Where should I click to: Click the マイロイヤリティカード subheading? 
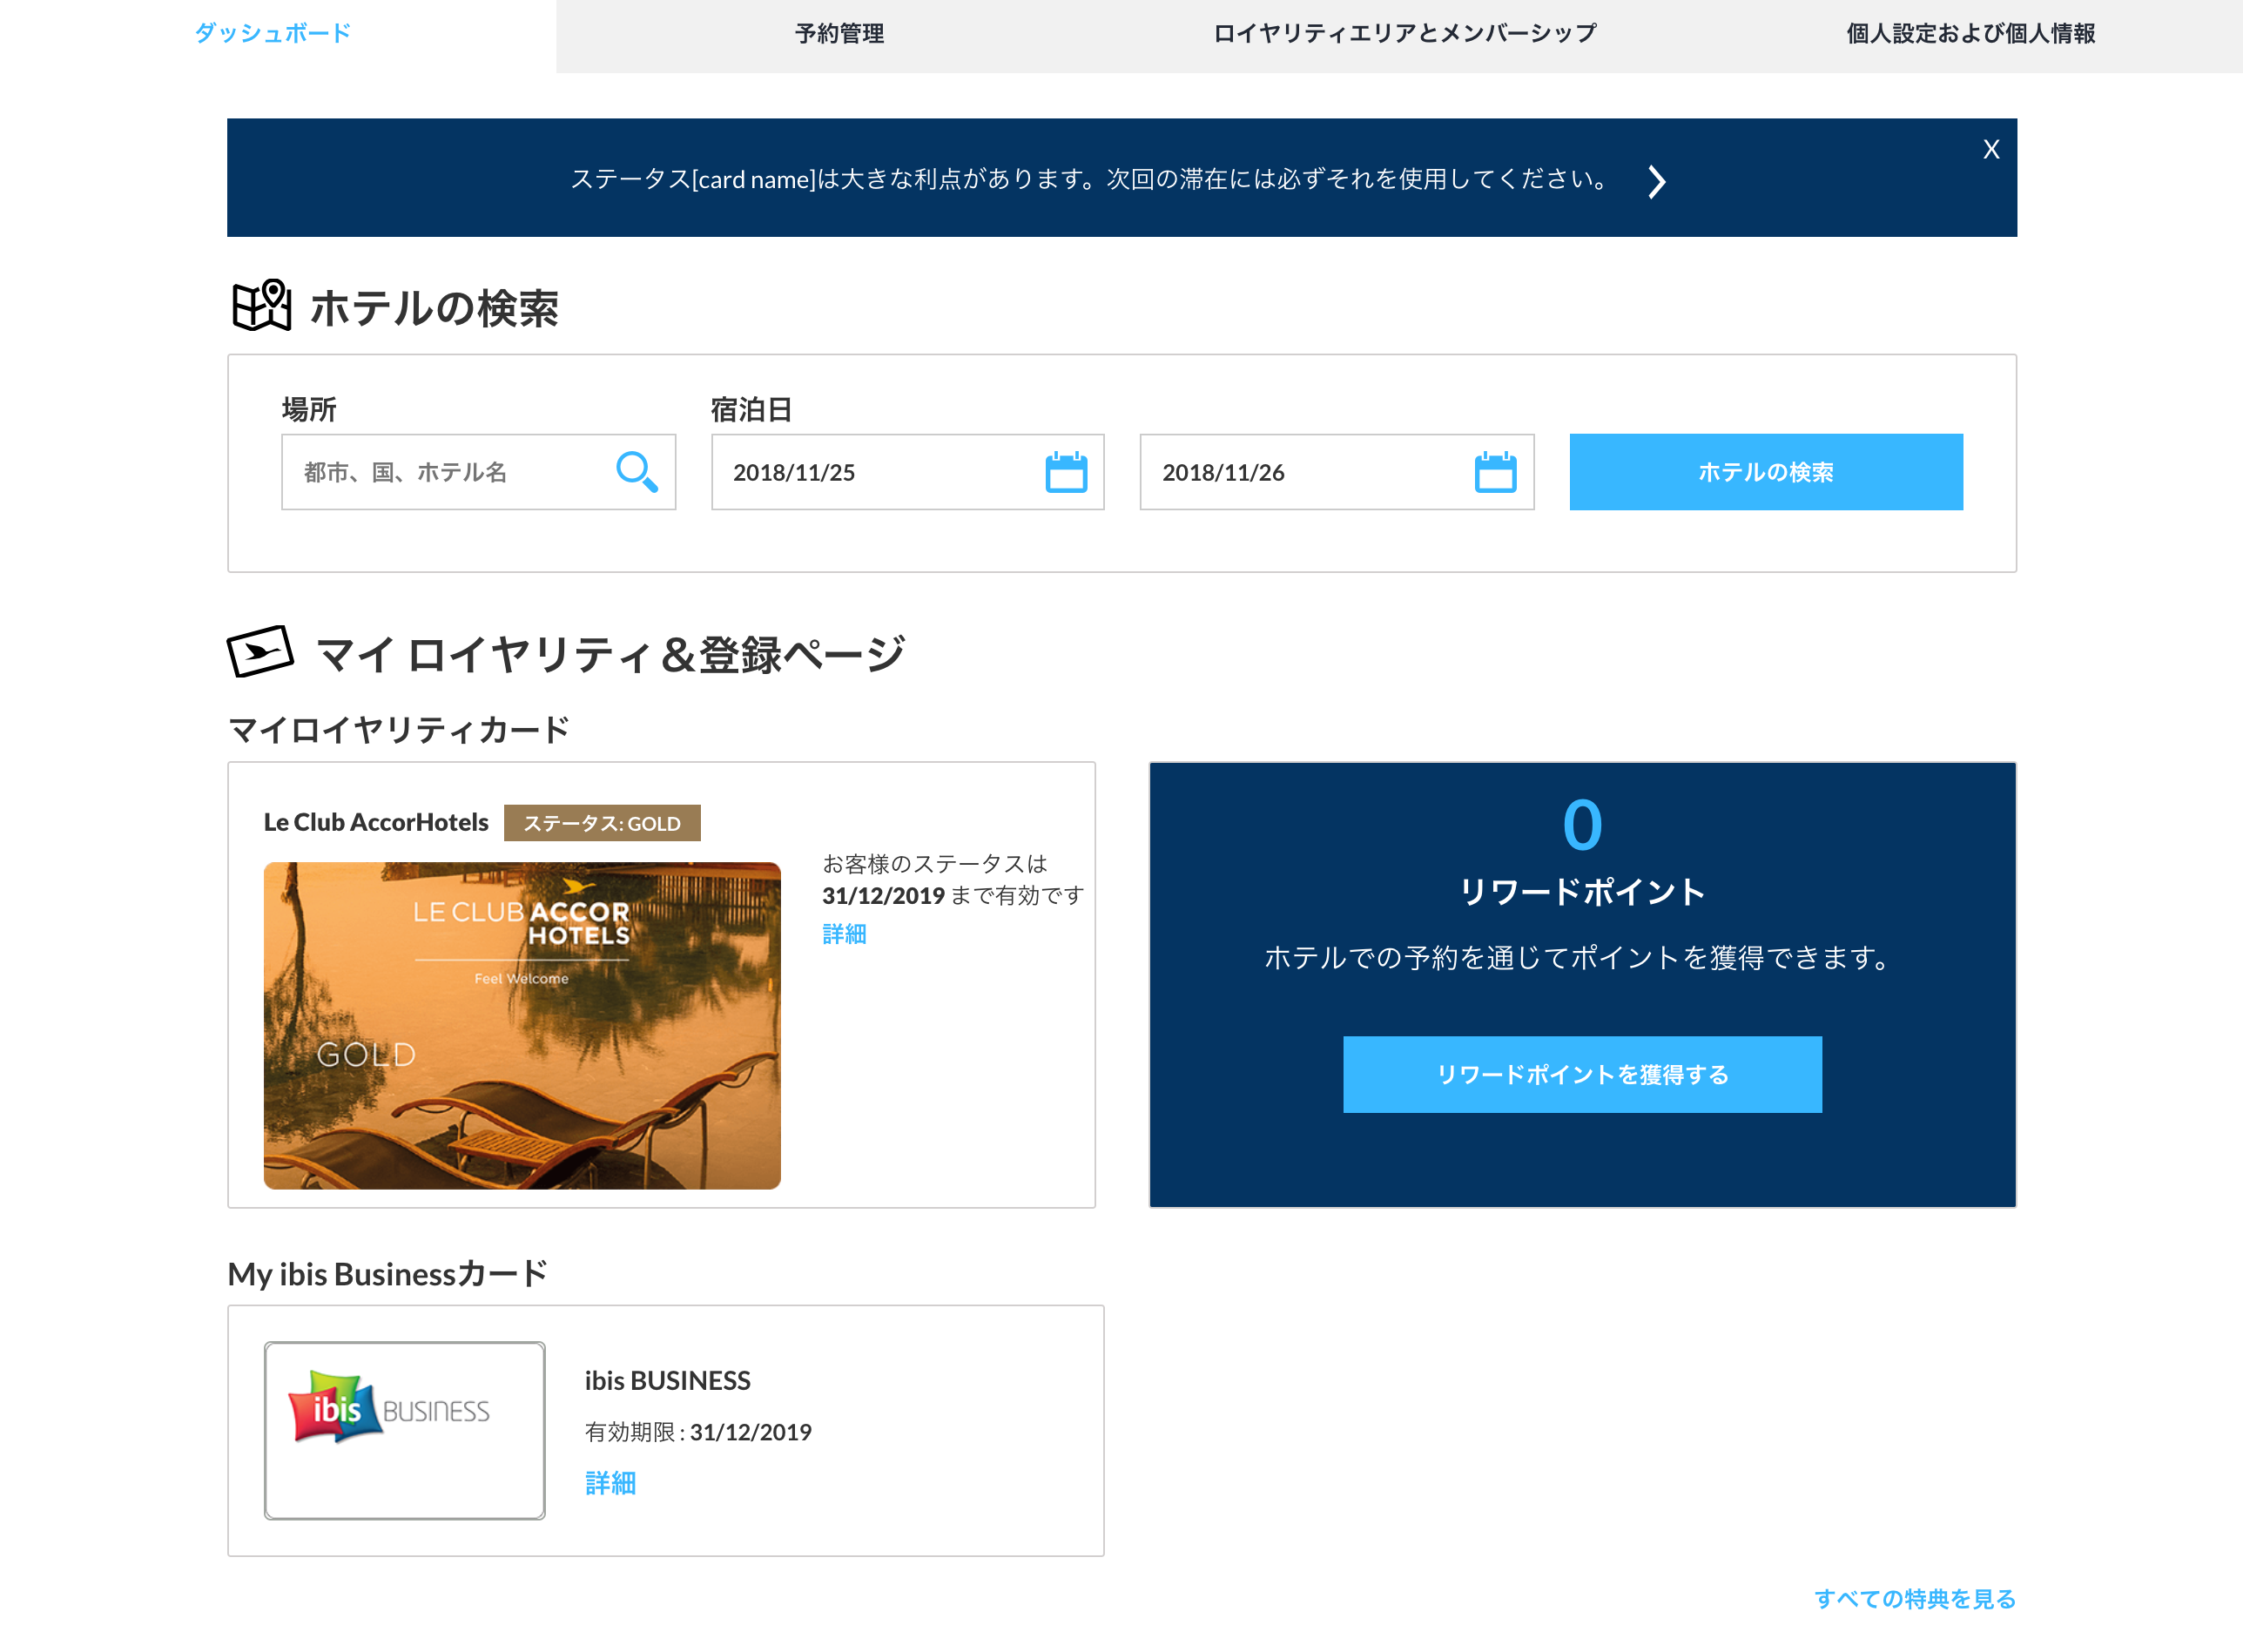point(399,730)
